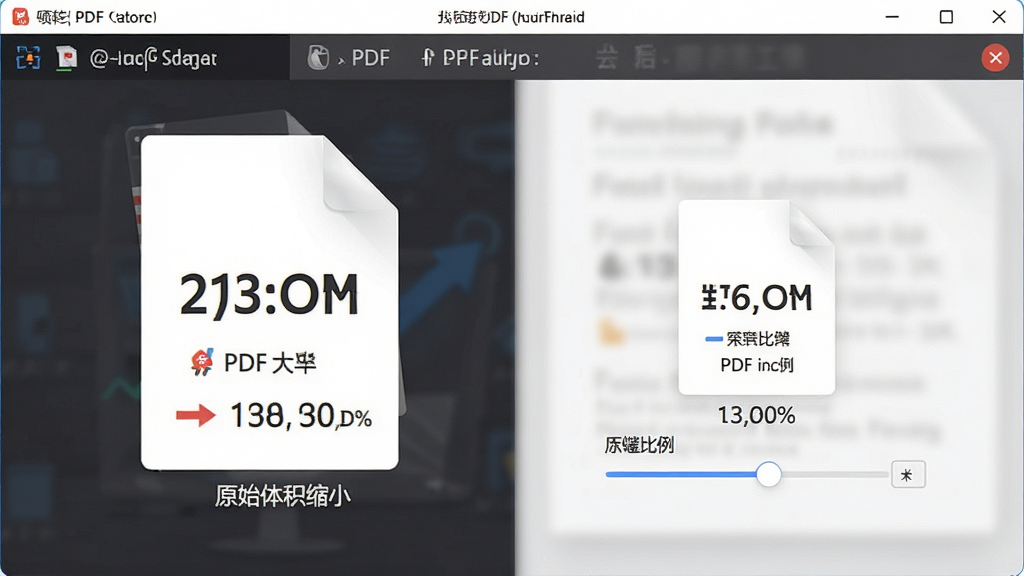Screen dimensions: 1024x576
Task: Click the red PDF mascot icon on card
Action: point(202,362)
